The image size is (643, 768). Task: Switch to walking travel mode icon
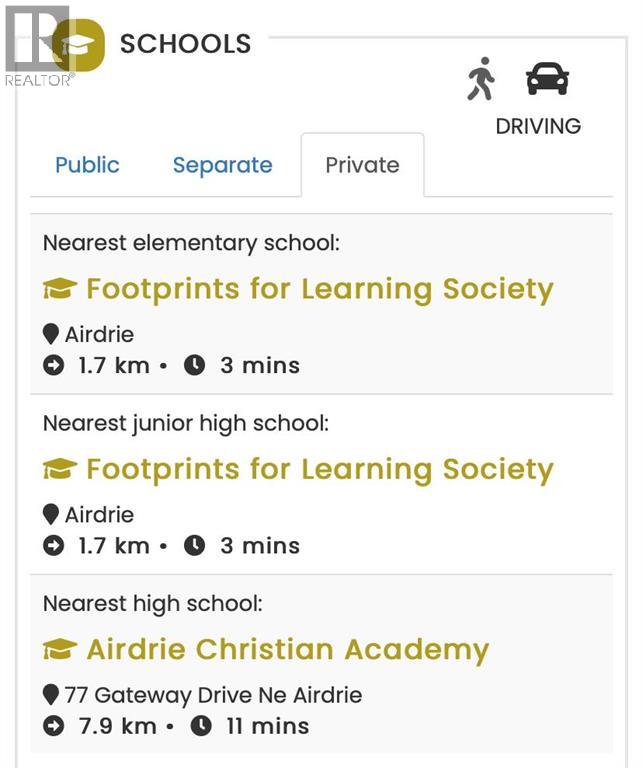click(x=481, y=79)
